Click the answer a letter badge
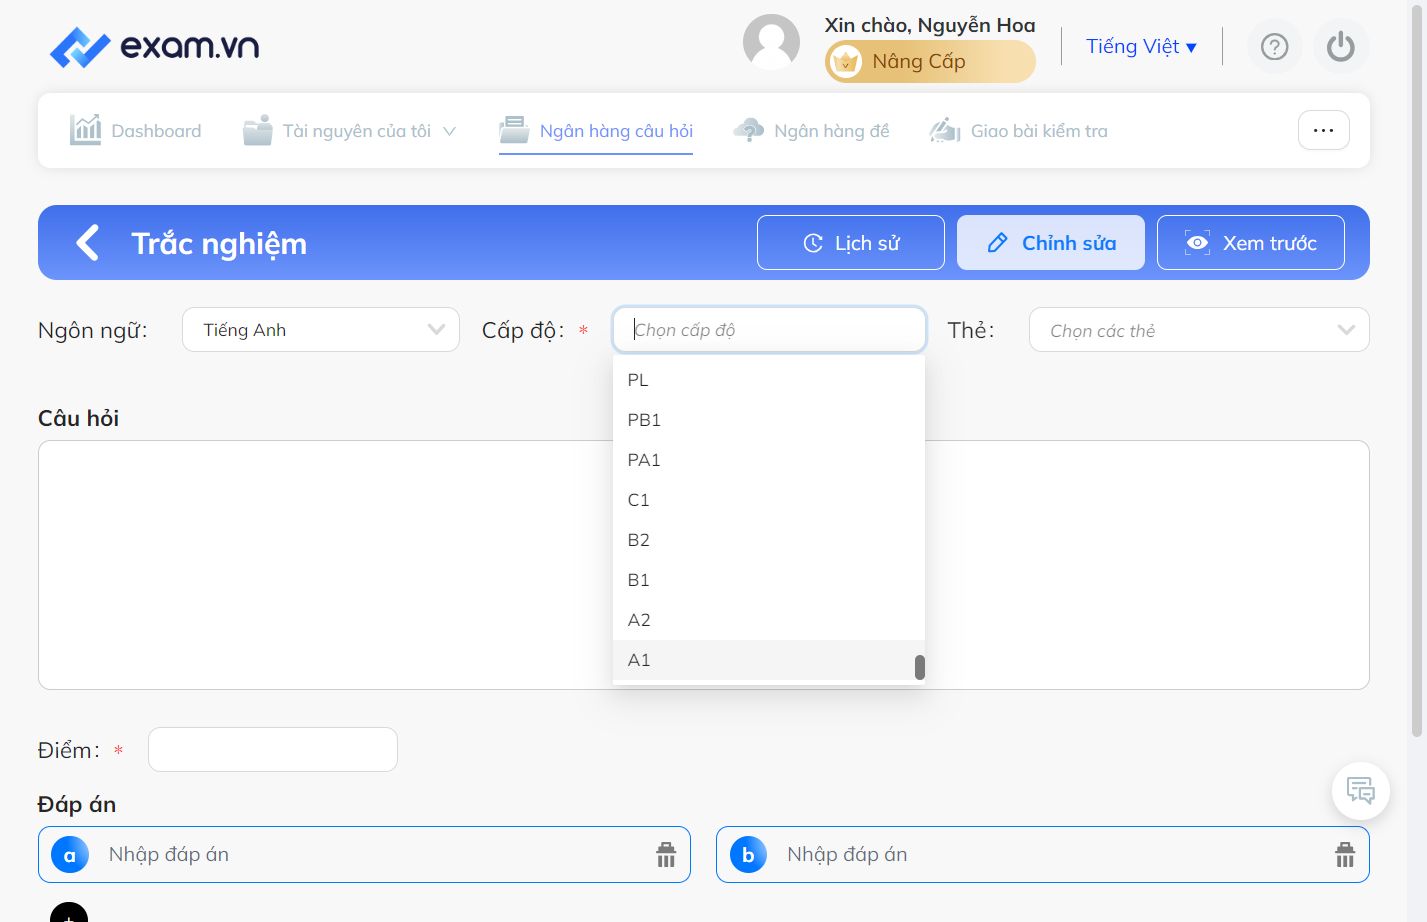The width and height of the screenshot is (1427, 922). (70, 855)
